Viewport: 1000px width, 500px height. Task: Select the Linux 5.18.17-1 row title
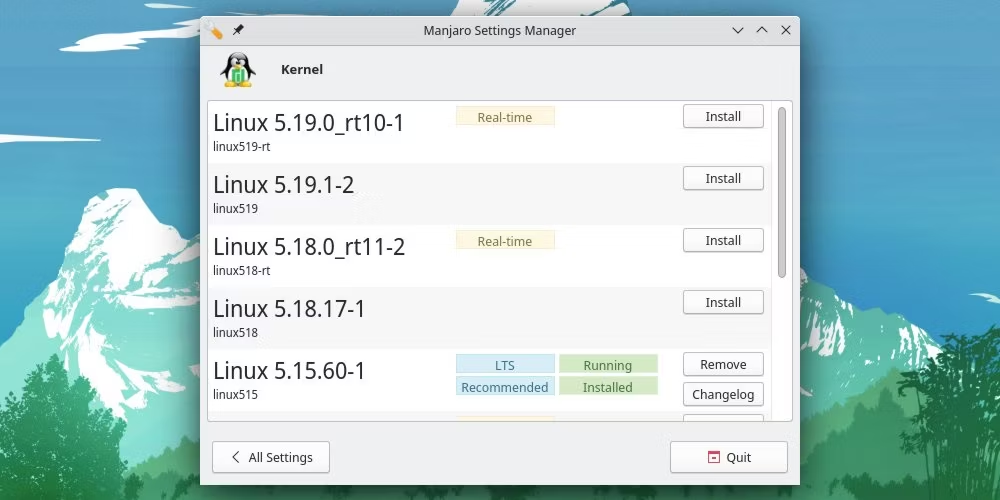(289, 308)
